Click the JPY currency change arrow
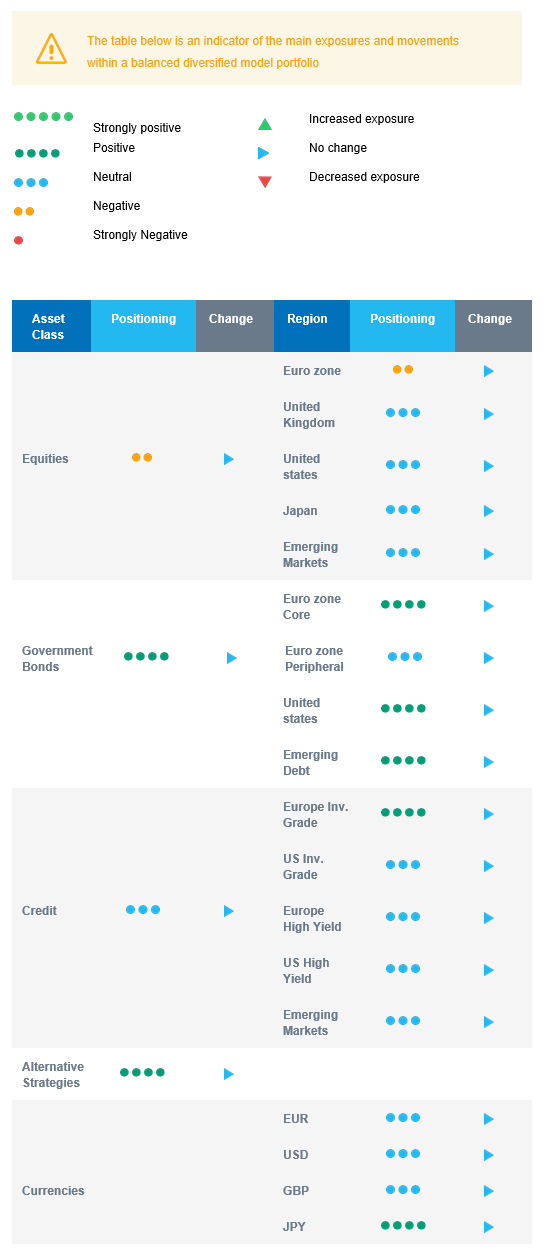 [x=489, y=1227]
